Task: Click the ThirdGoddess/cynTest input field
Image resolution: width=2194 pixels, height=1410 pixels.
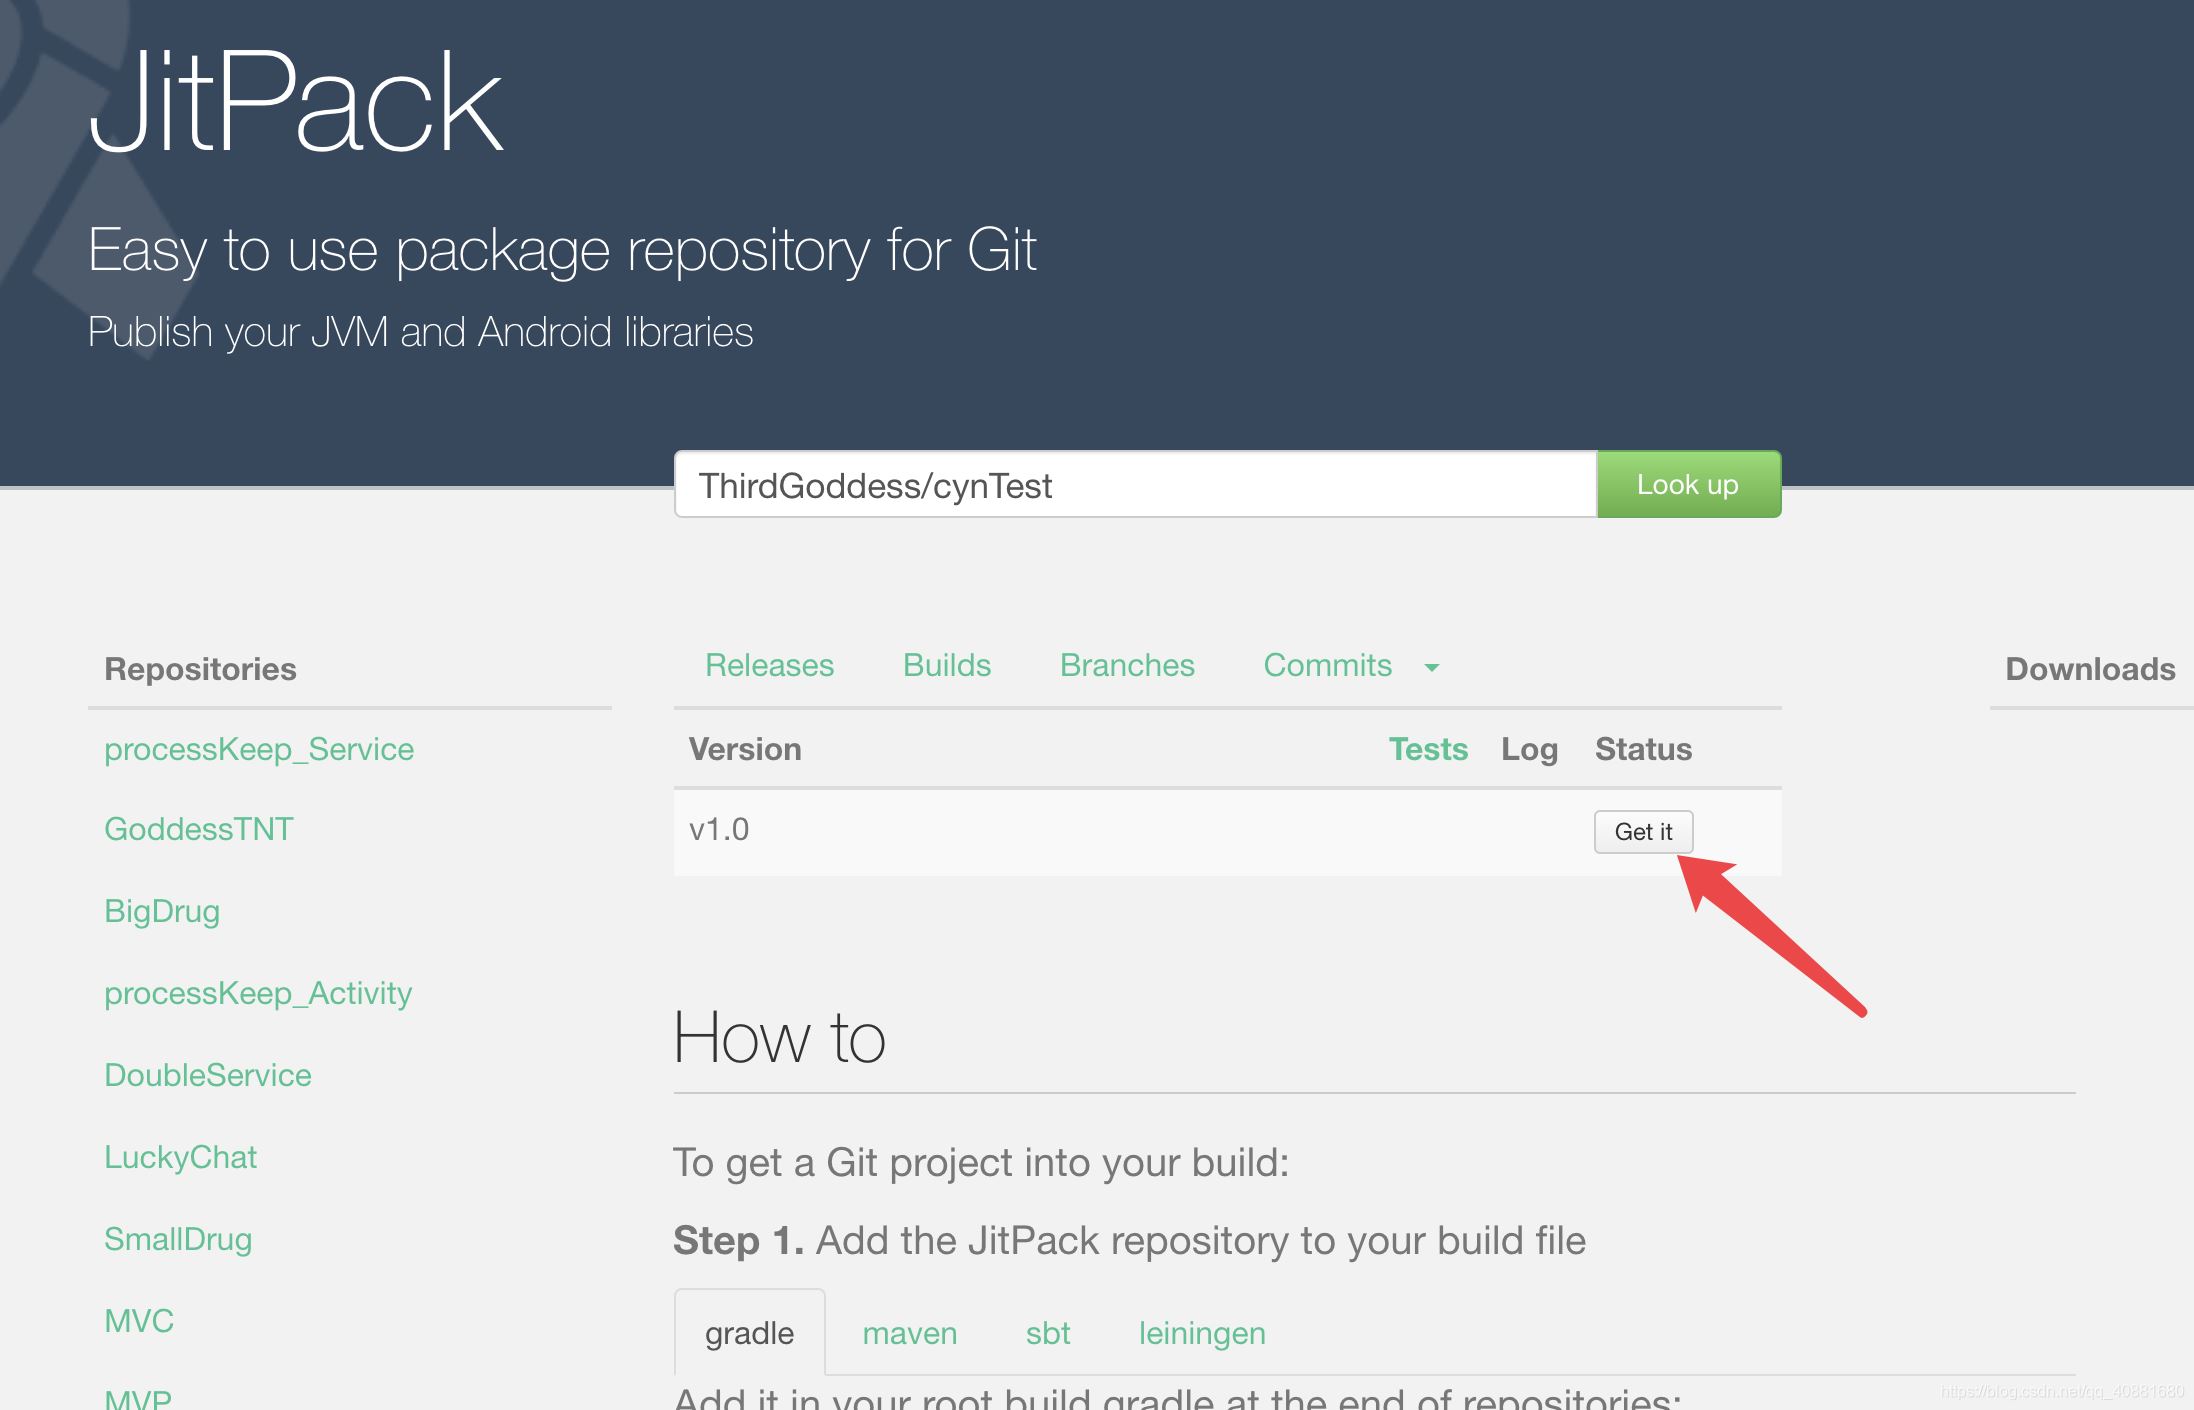Action: (x=1135, y=484)
